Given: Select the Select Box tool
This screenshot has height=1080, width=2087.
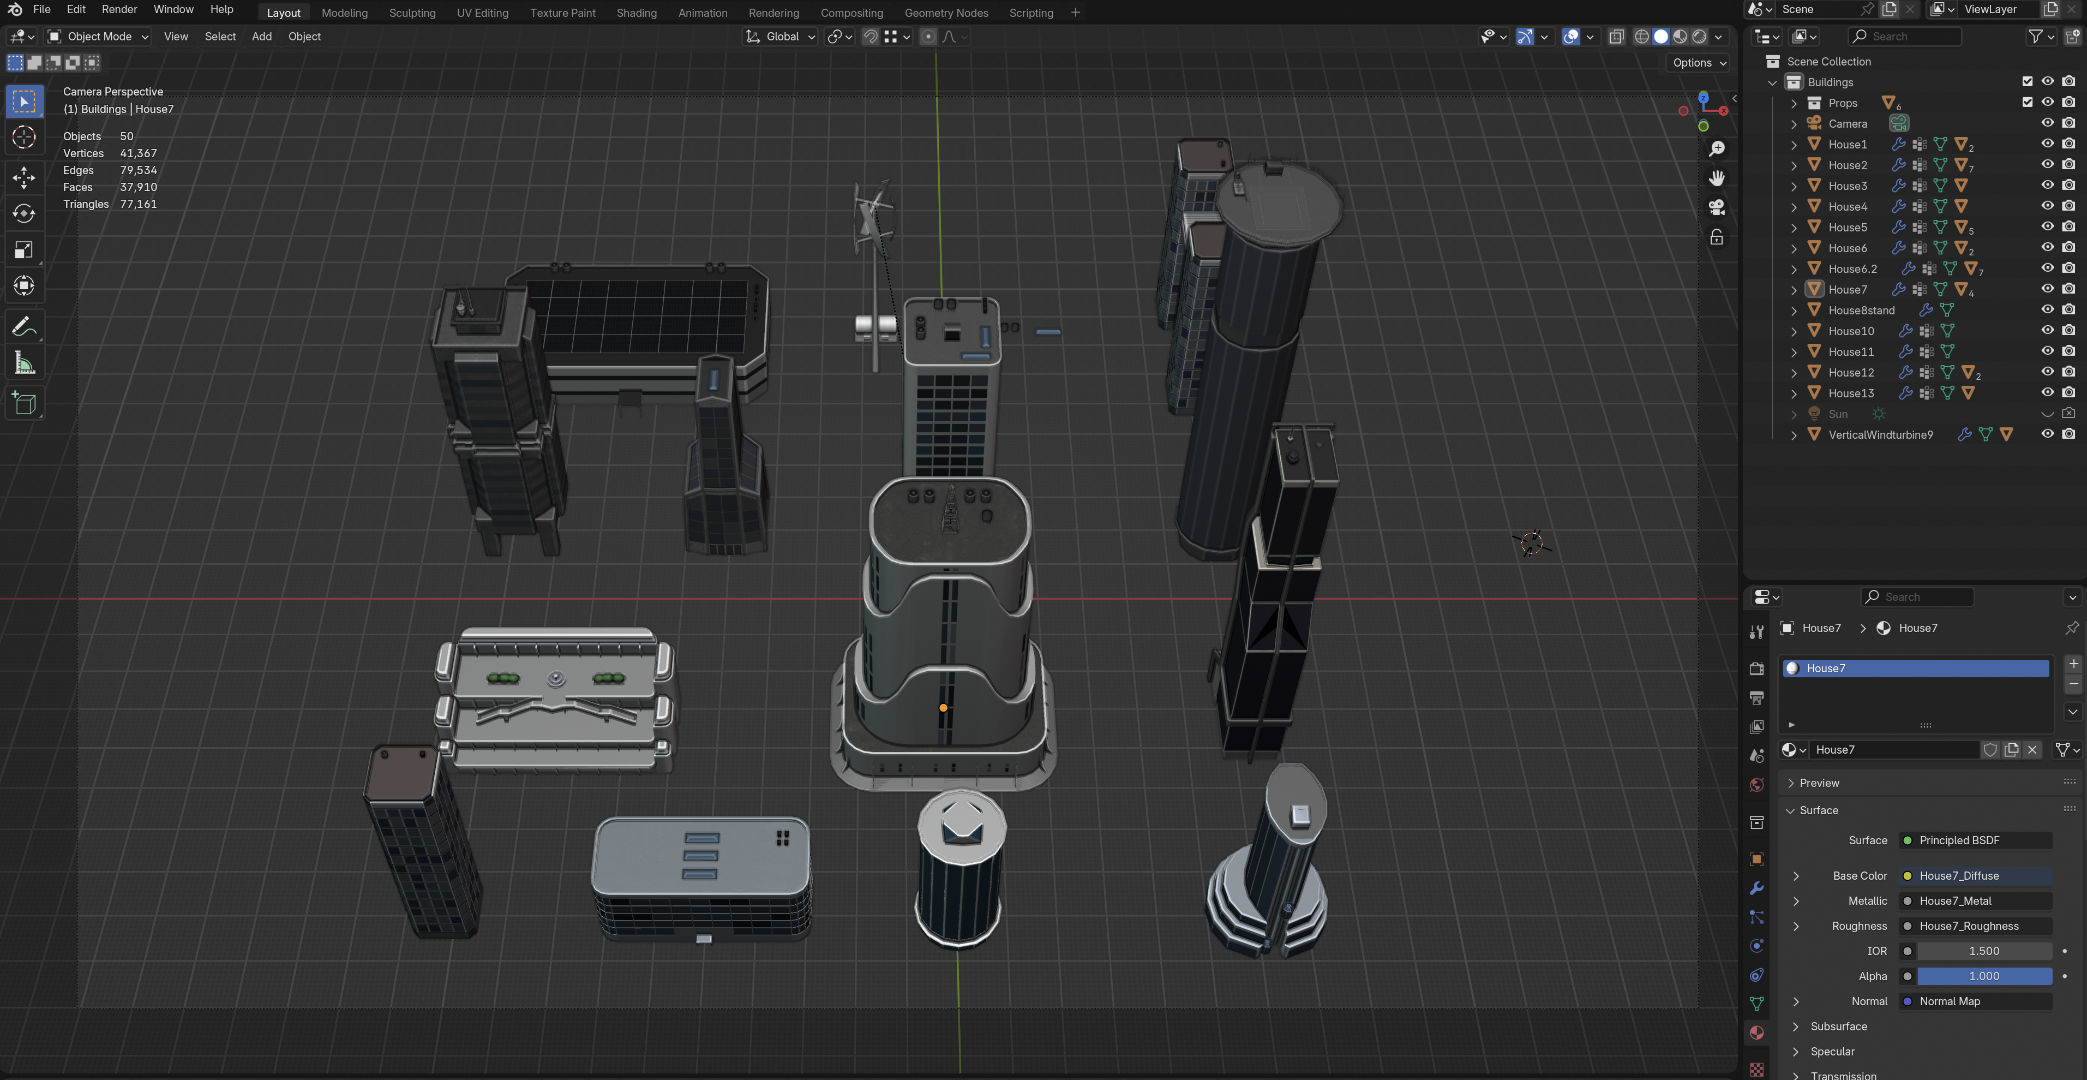Looking at the screenshot, I should point(24,101).
